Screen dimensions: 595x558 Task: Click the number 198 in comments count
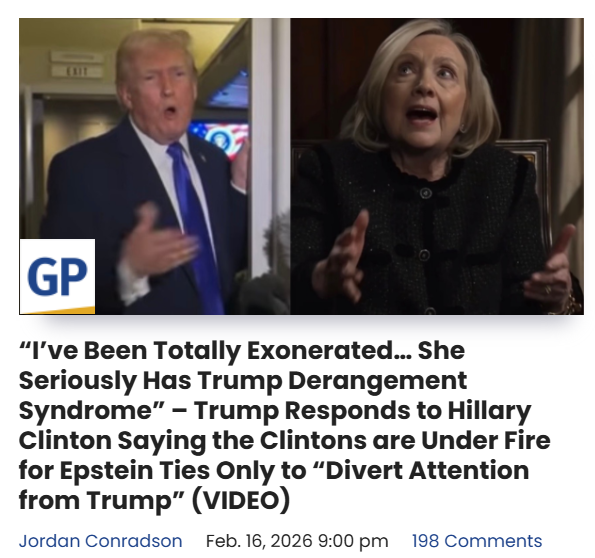click(x=426, y=541)
